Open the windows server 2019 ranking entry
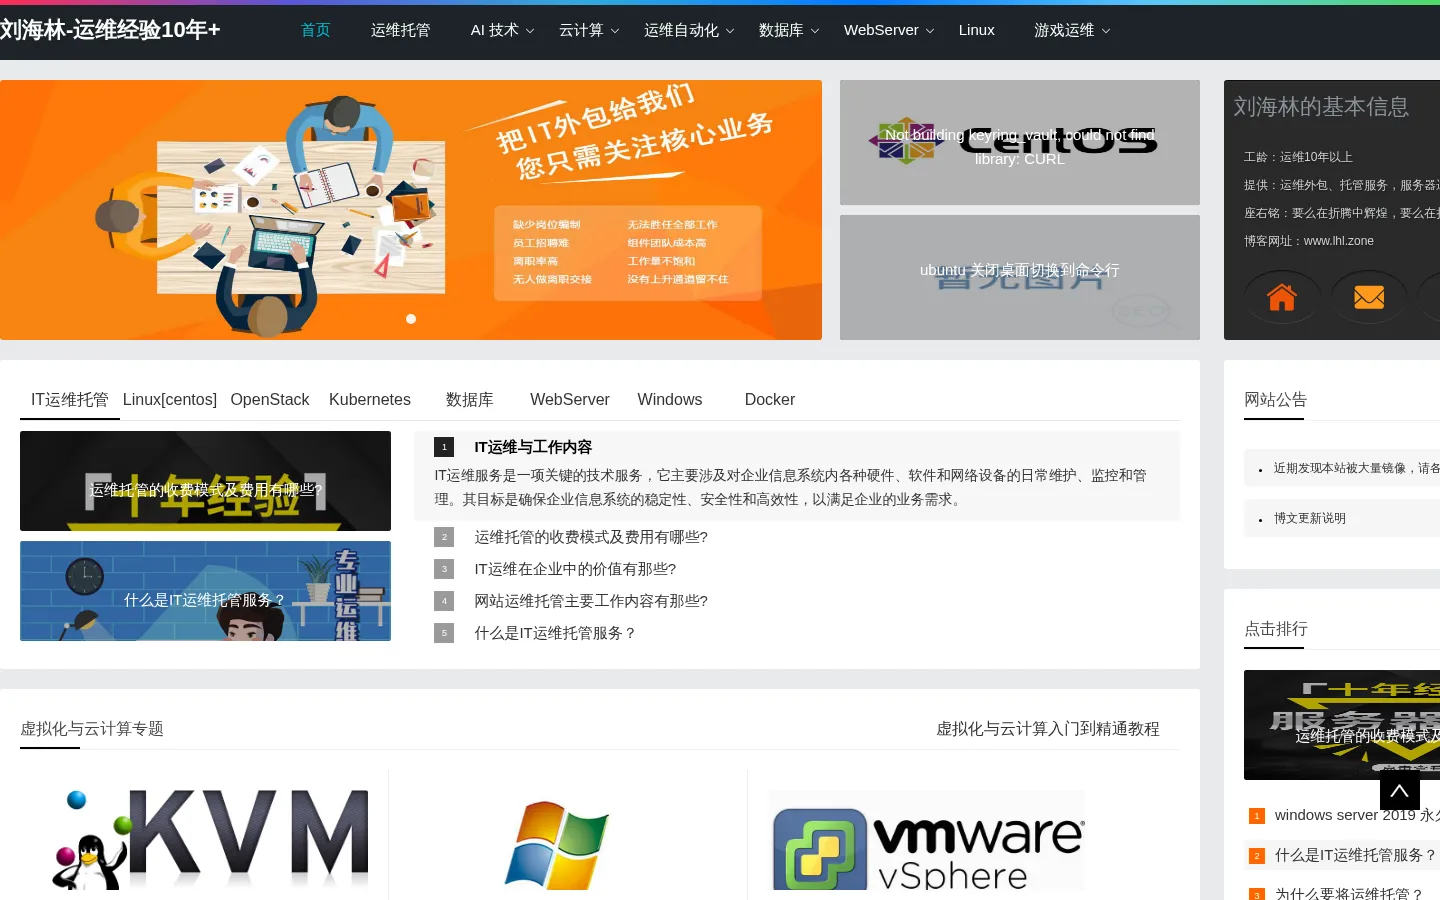 coord(1357,815)
